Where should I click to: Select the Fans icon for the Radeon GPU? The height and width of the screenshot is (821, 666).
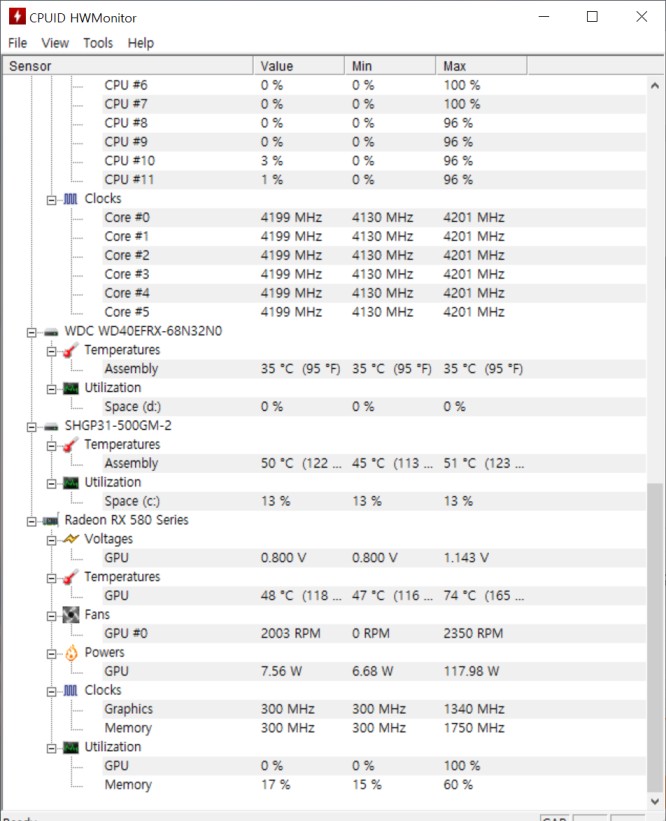70,614
